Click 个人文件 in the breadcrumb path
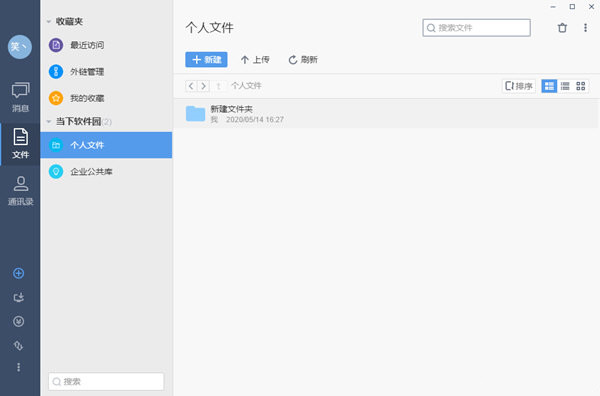The image size is (600, 396). coord(246,86)
